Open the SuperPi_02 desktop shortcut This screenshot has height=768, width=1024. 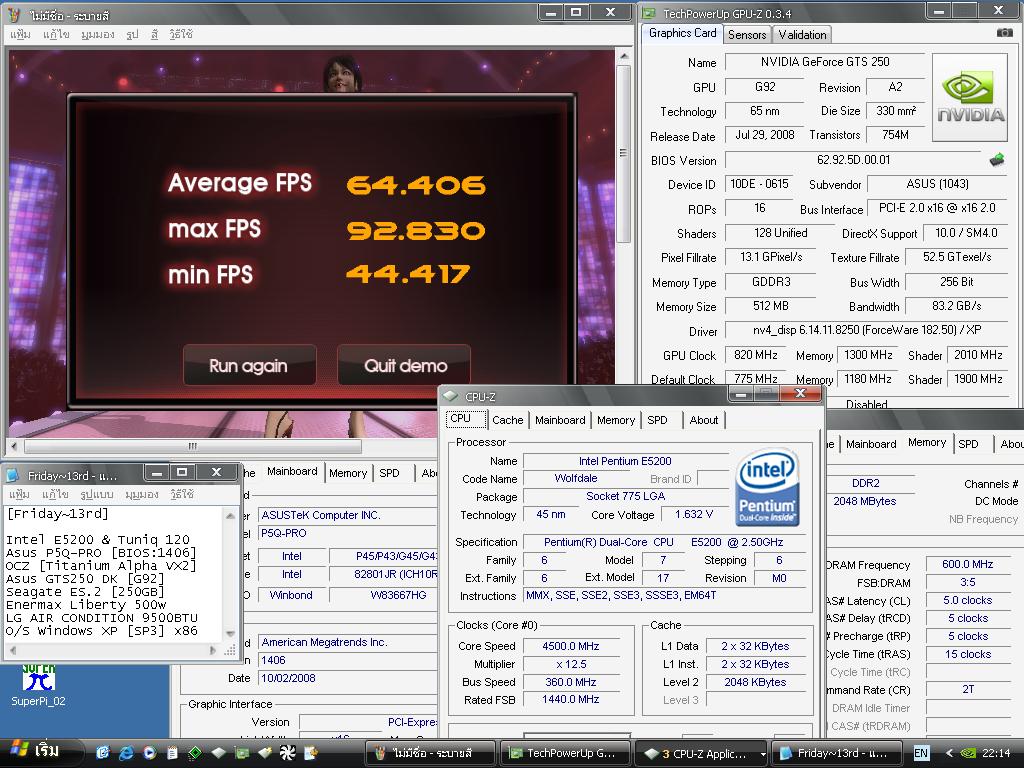[38, 686]
